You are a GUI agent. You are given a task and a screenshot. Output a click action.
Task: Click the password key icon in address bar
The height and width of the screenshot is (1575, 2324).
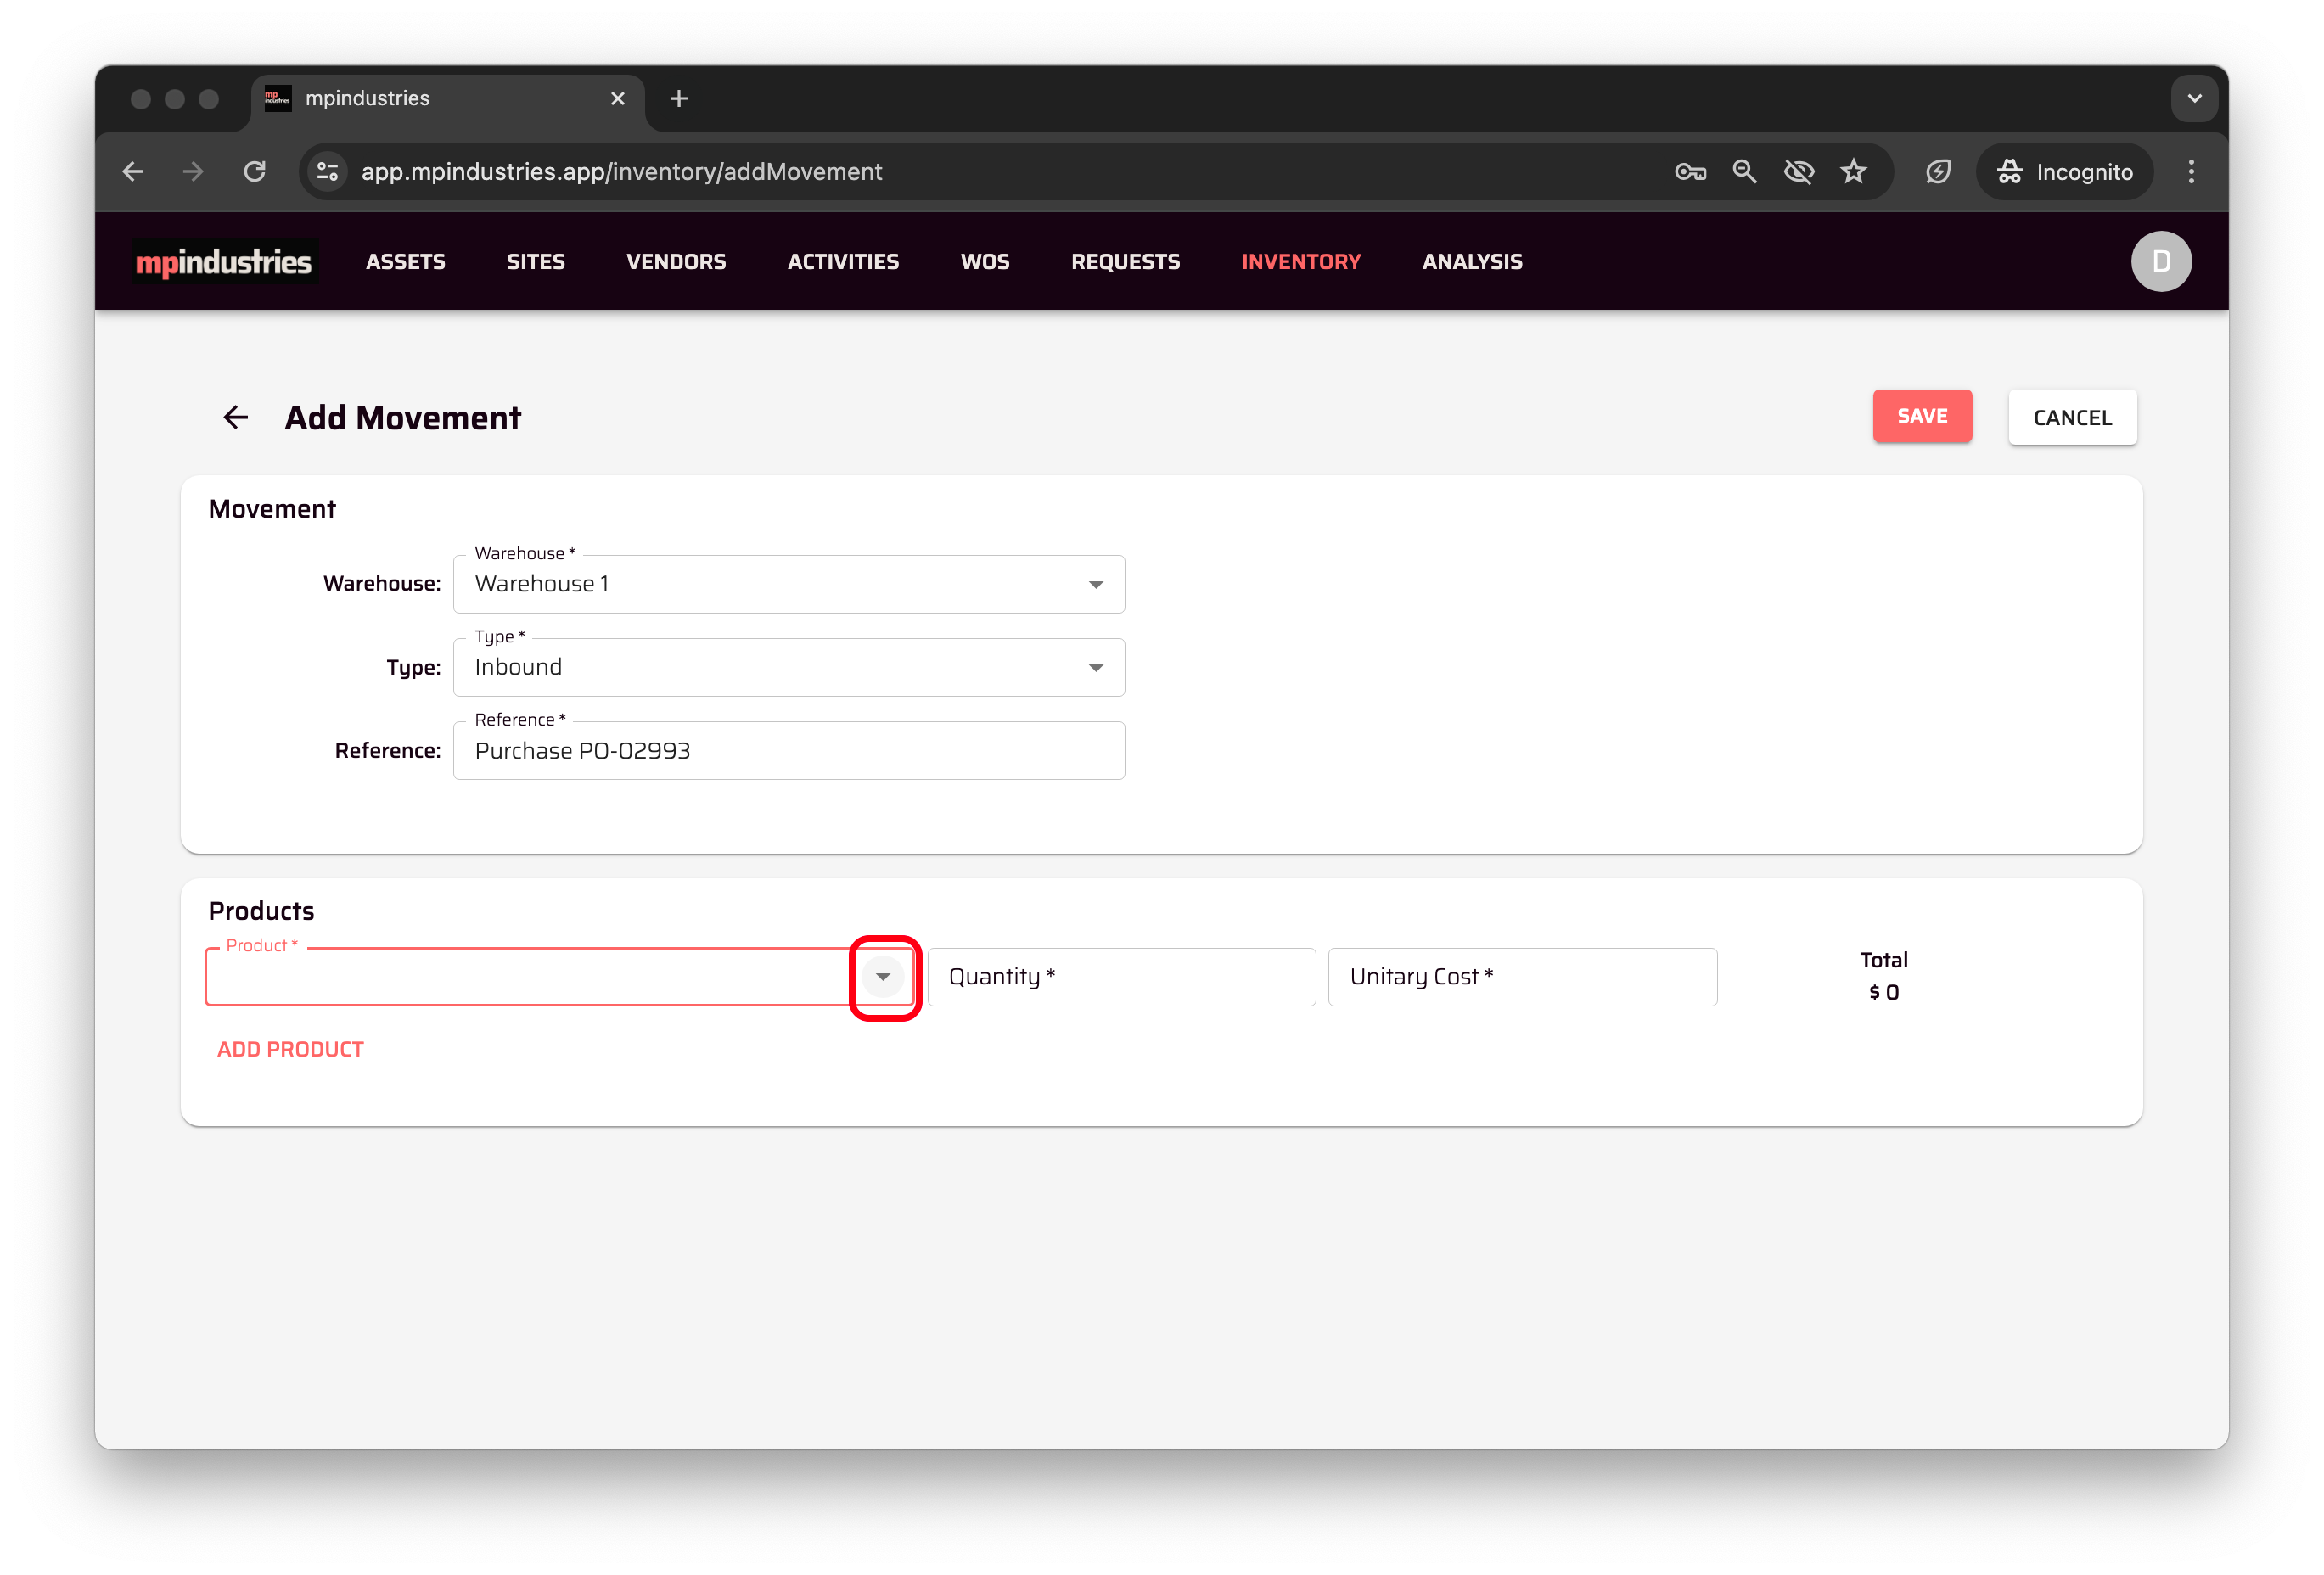click(x=1689, y=172)
